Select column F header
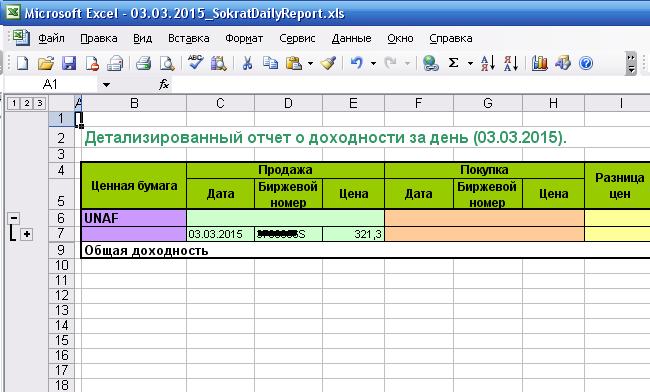Image resolution: width=650 pixels, height=392 pixels. pyautogui.click(x=419, y=103)
